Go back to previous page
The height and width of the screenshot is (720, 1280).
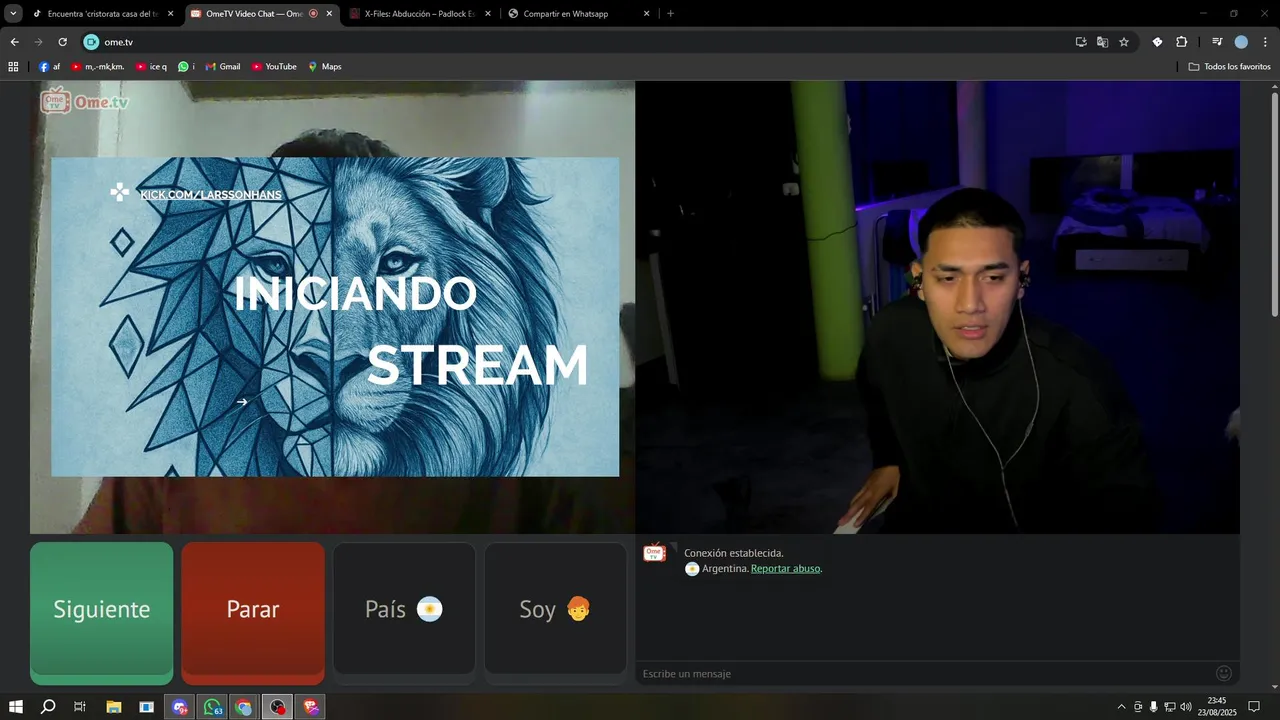14,42
